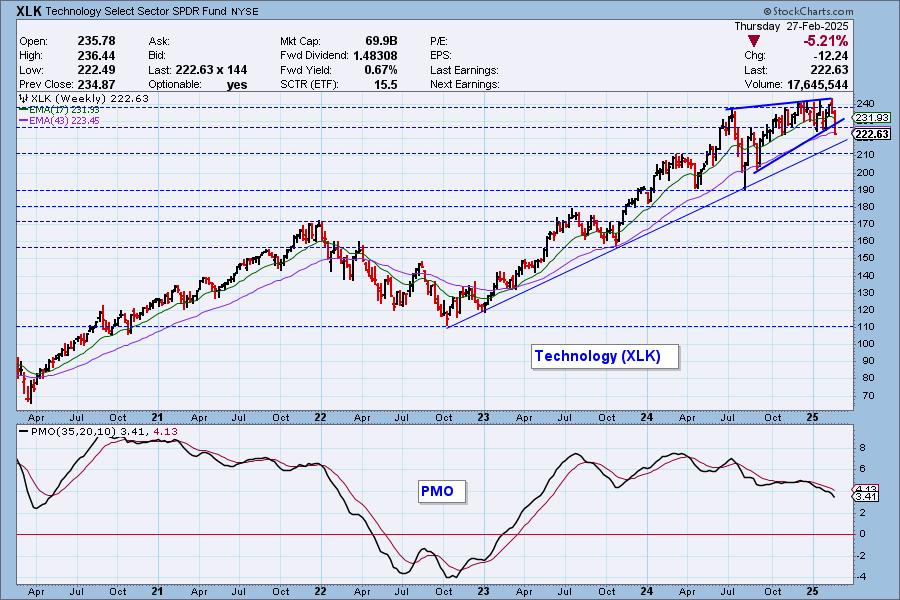Click the 'Technology Select Sector SPDR Fund' title
The width and height of the screenshot is (900, 600).
point(135,11)
